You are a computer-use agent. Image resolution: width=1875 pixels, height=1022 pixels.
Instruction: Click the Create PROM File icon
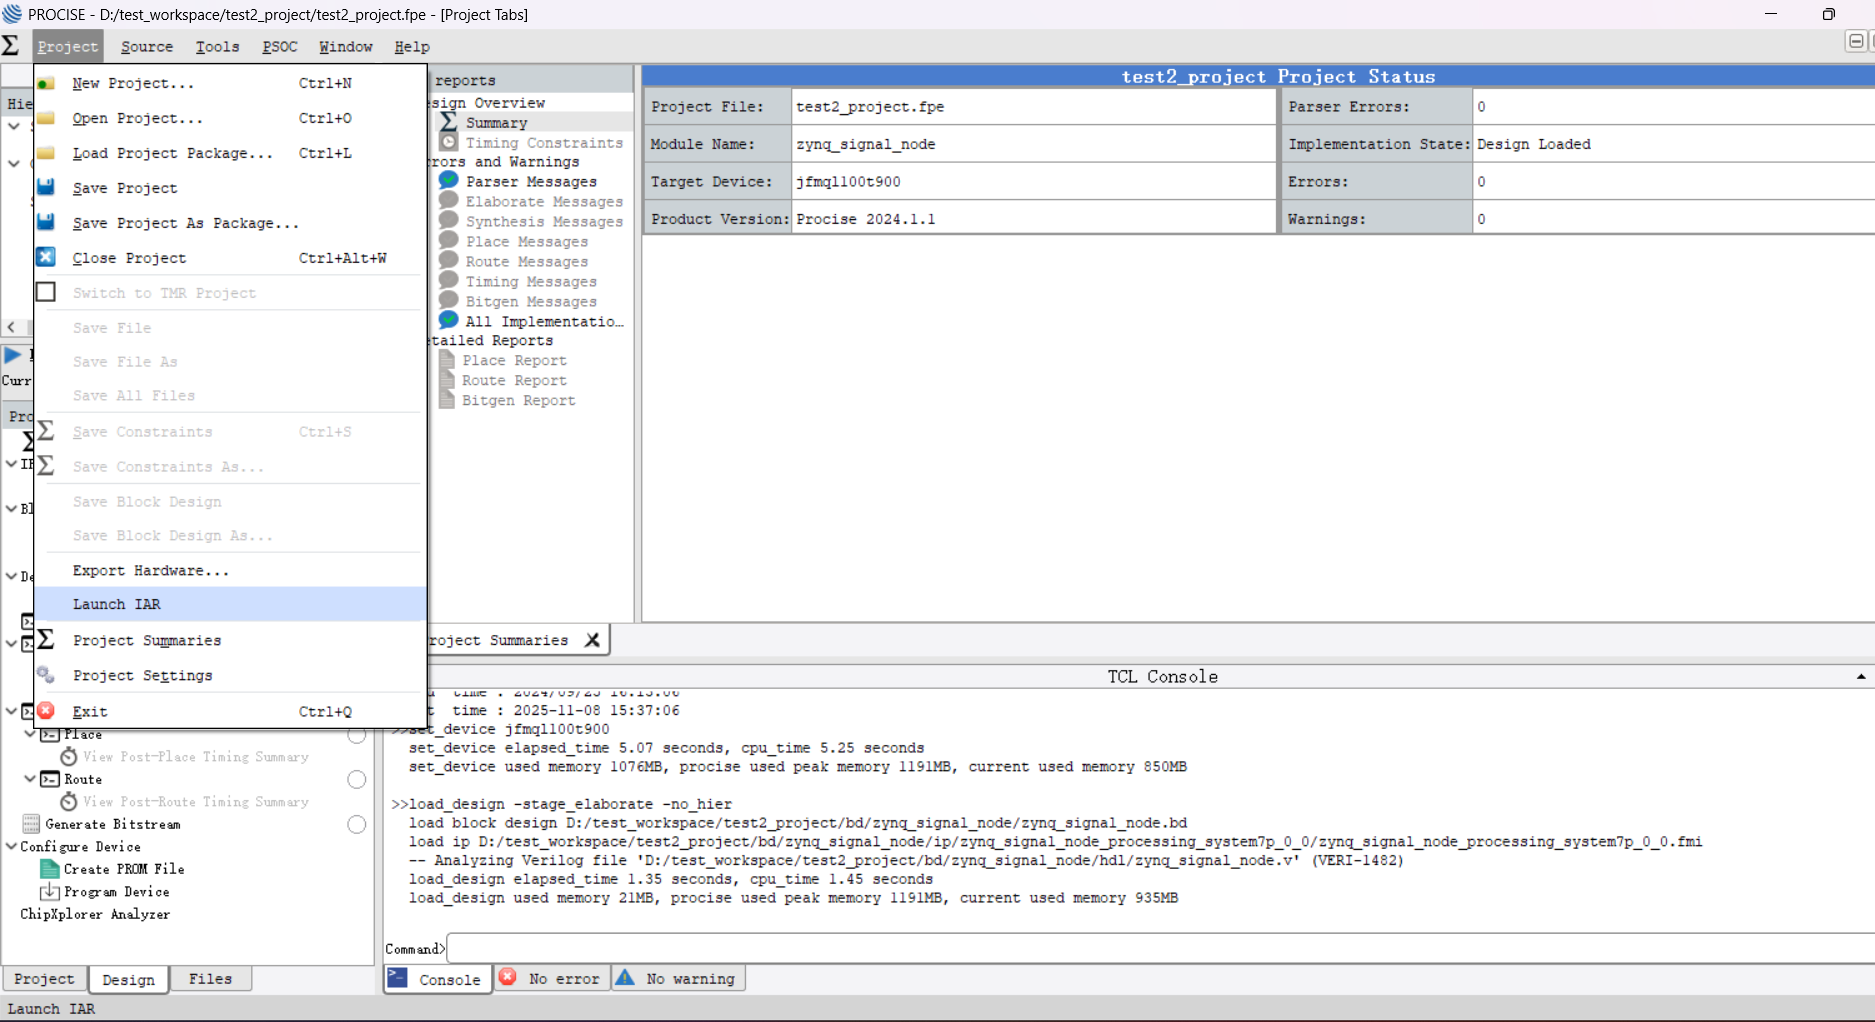[x=49, y=869]
